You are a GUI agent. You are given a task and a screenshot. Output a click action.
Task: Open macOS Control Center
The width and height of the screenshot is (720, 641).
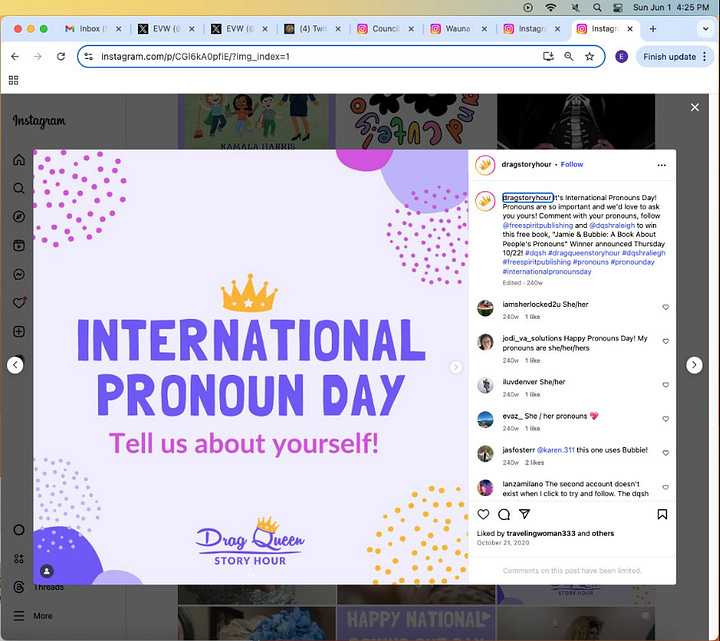[618, 7]
